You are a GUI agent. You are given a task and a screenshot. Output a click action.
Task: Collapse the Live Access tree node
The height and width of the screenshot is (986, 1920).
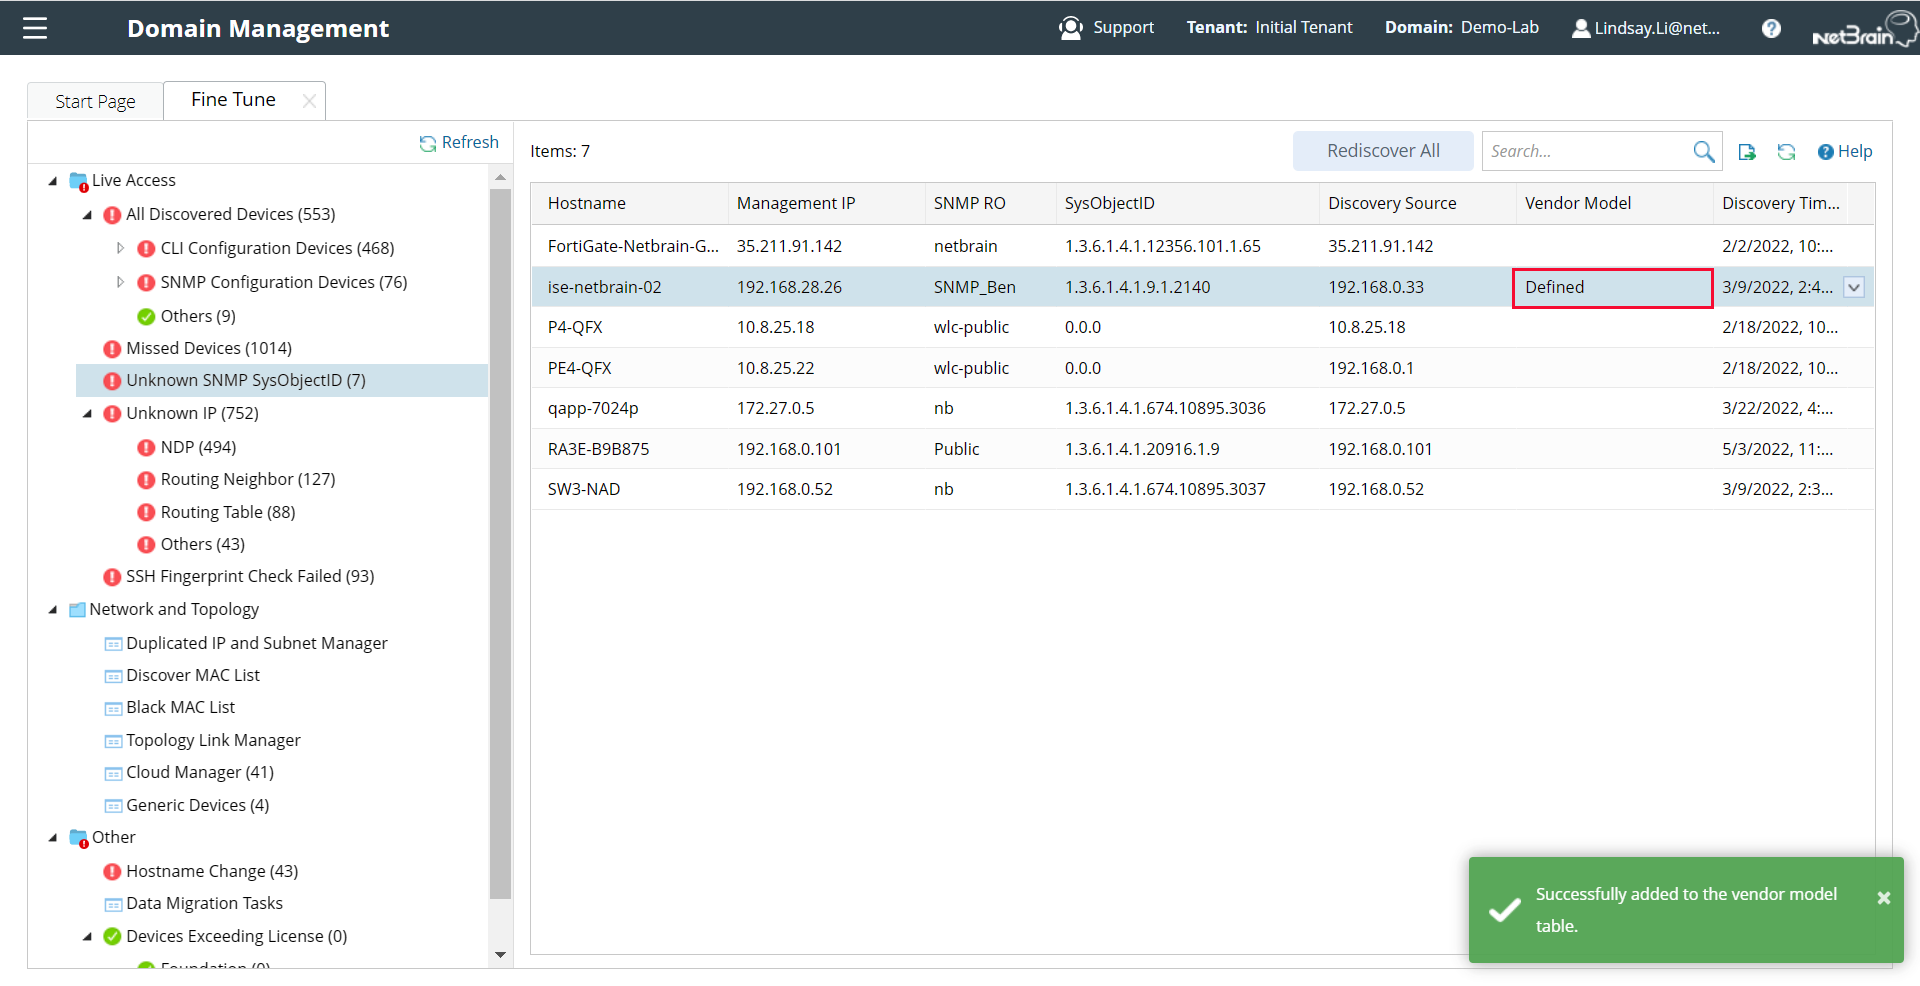pos(53,180)
